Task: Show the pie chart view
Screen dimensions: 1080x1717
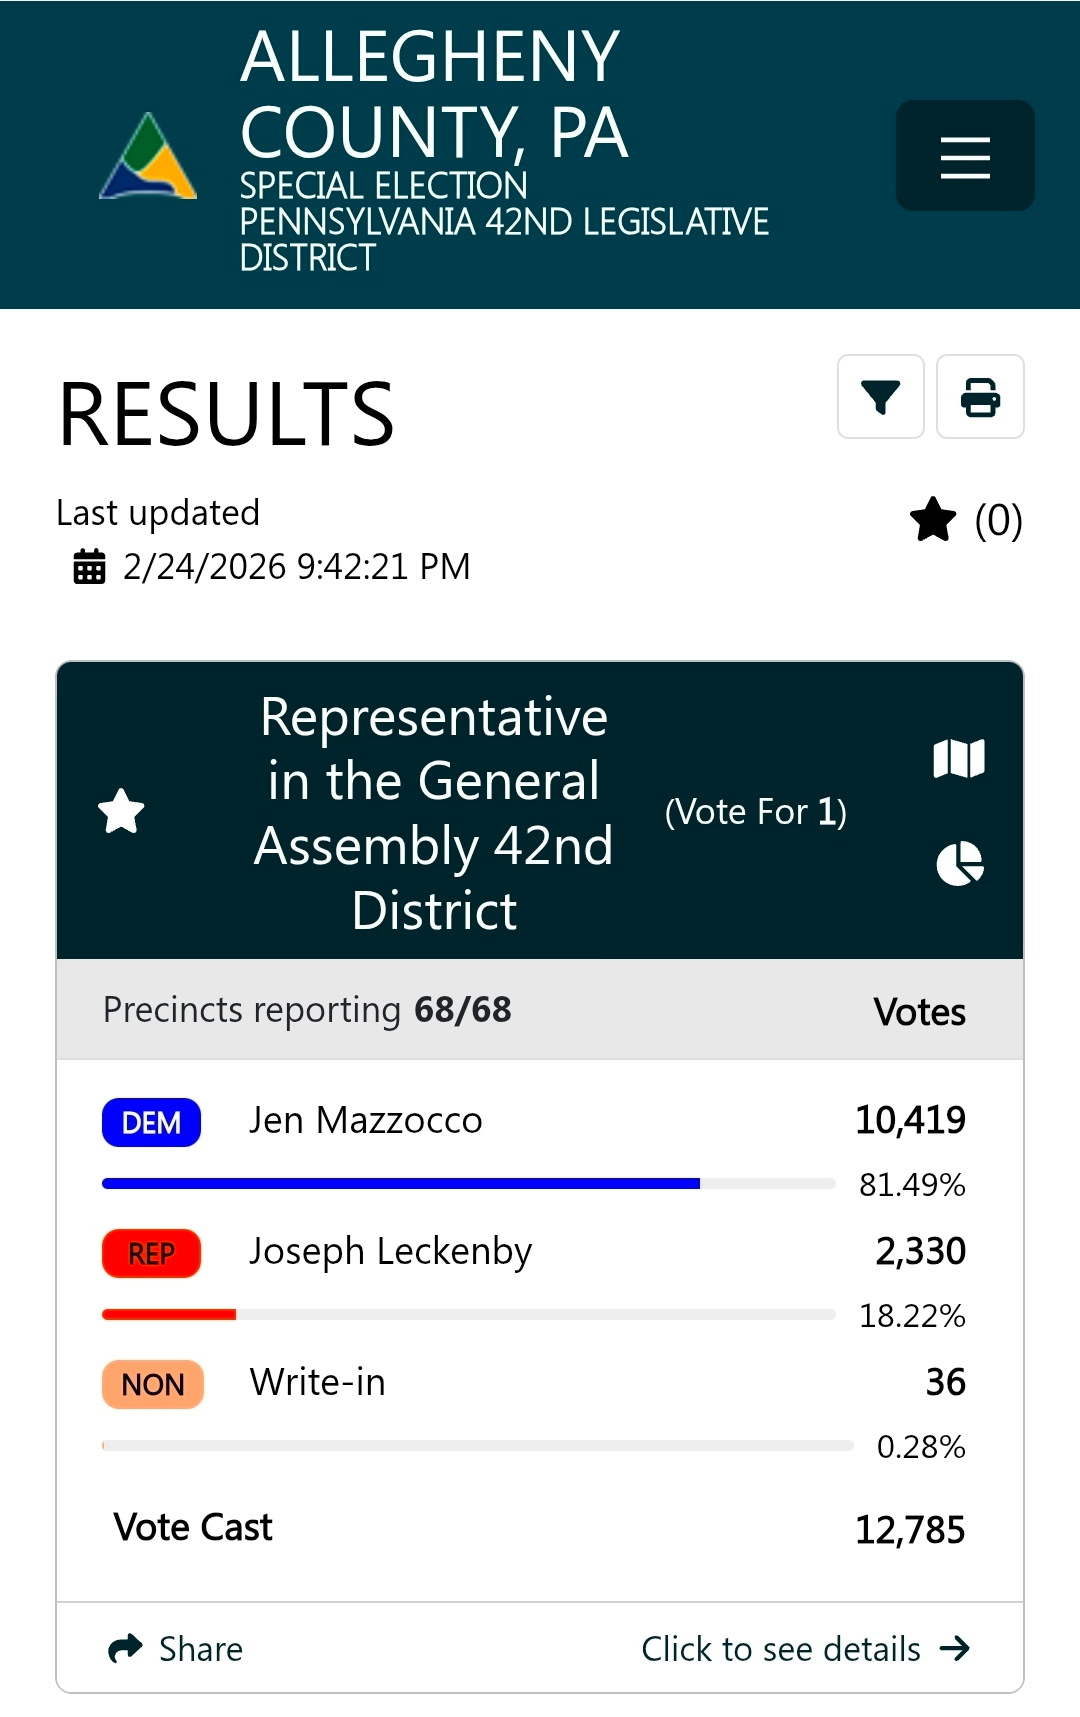Action: click(960, 864)
